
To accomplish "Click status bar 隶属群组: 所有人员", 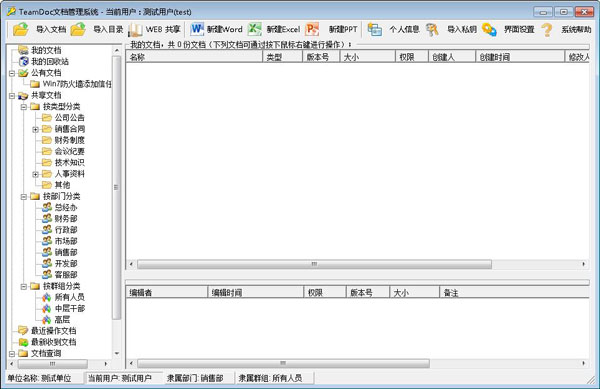I will (270, 378).
